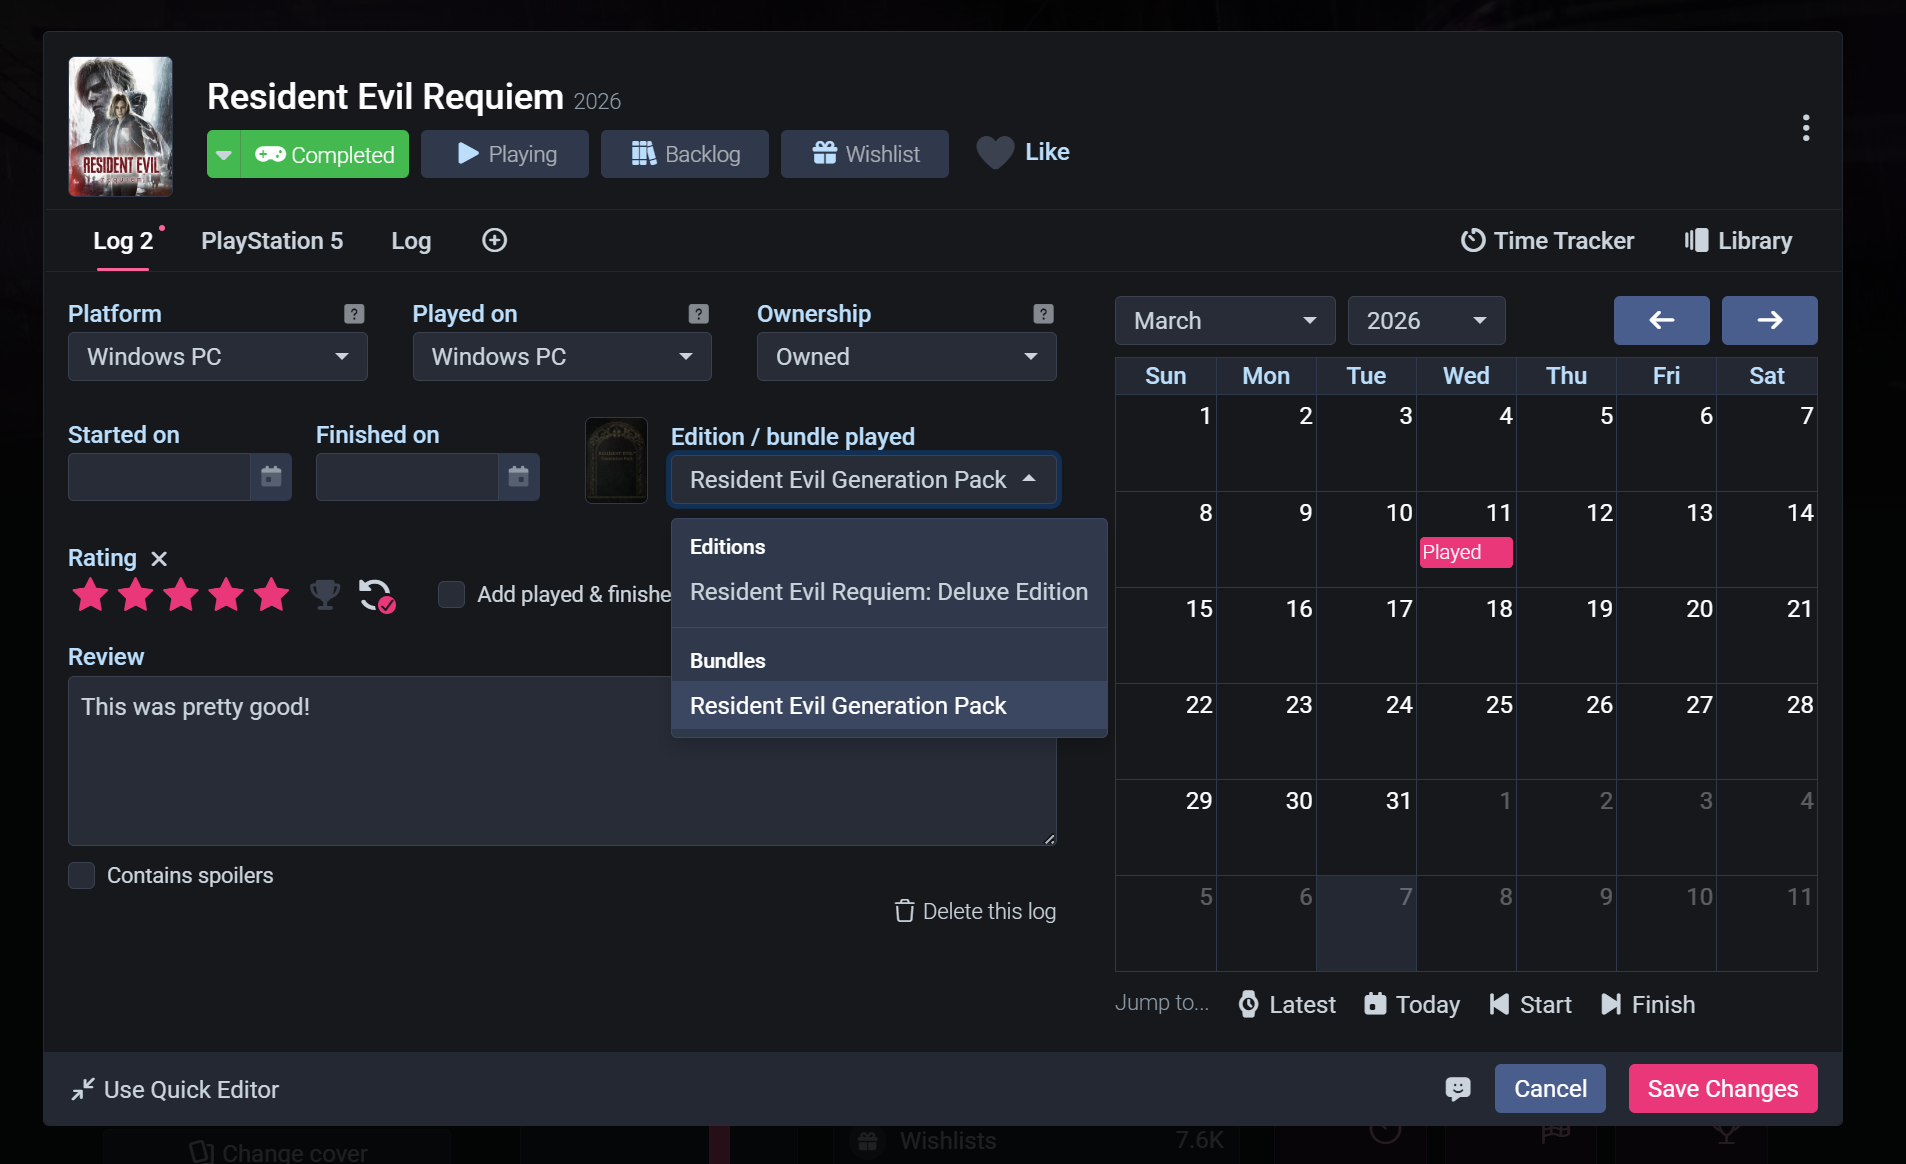Viewport: 1906px width, 1164px height.
Task: Switch to the Log tab
Action: point(411,241)
